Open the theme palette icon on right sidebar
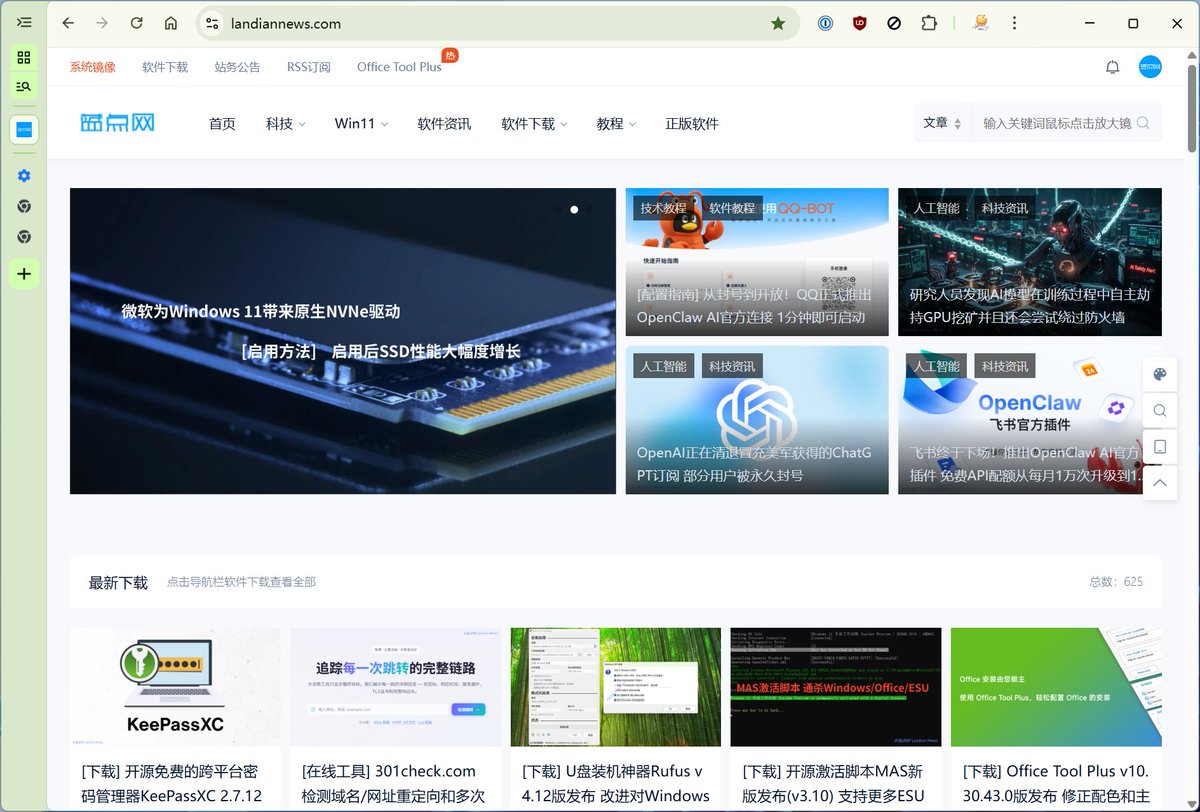This screenshot has height=812, width=1200. [1159, 374]
